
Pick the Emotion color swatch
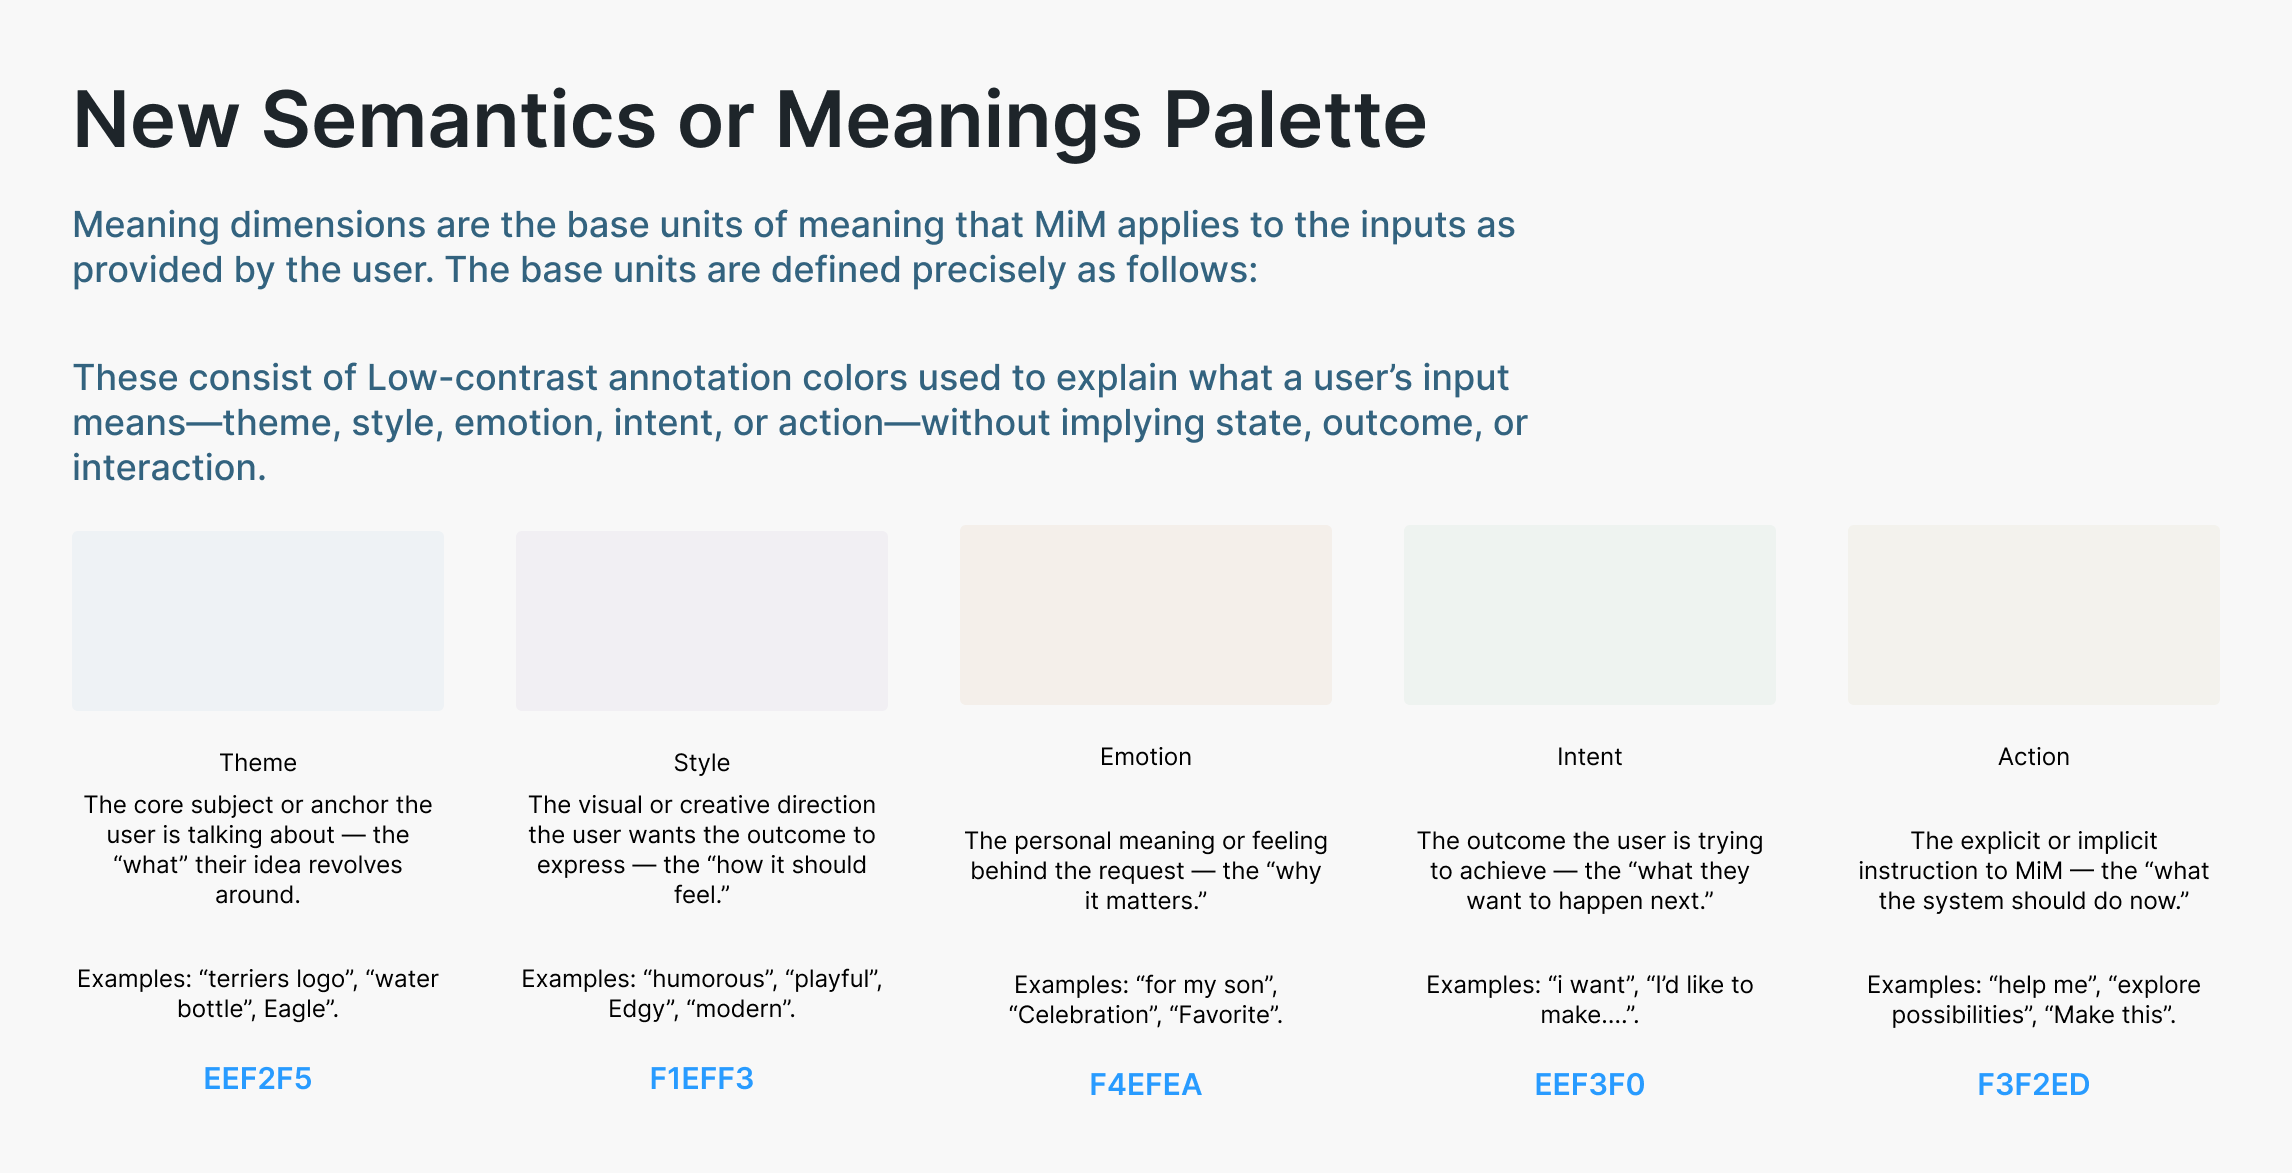tap(1146, 615)
